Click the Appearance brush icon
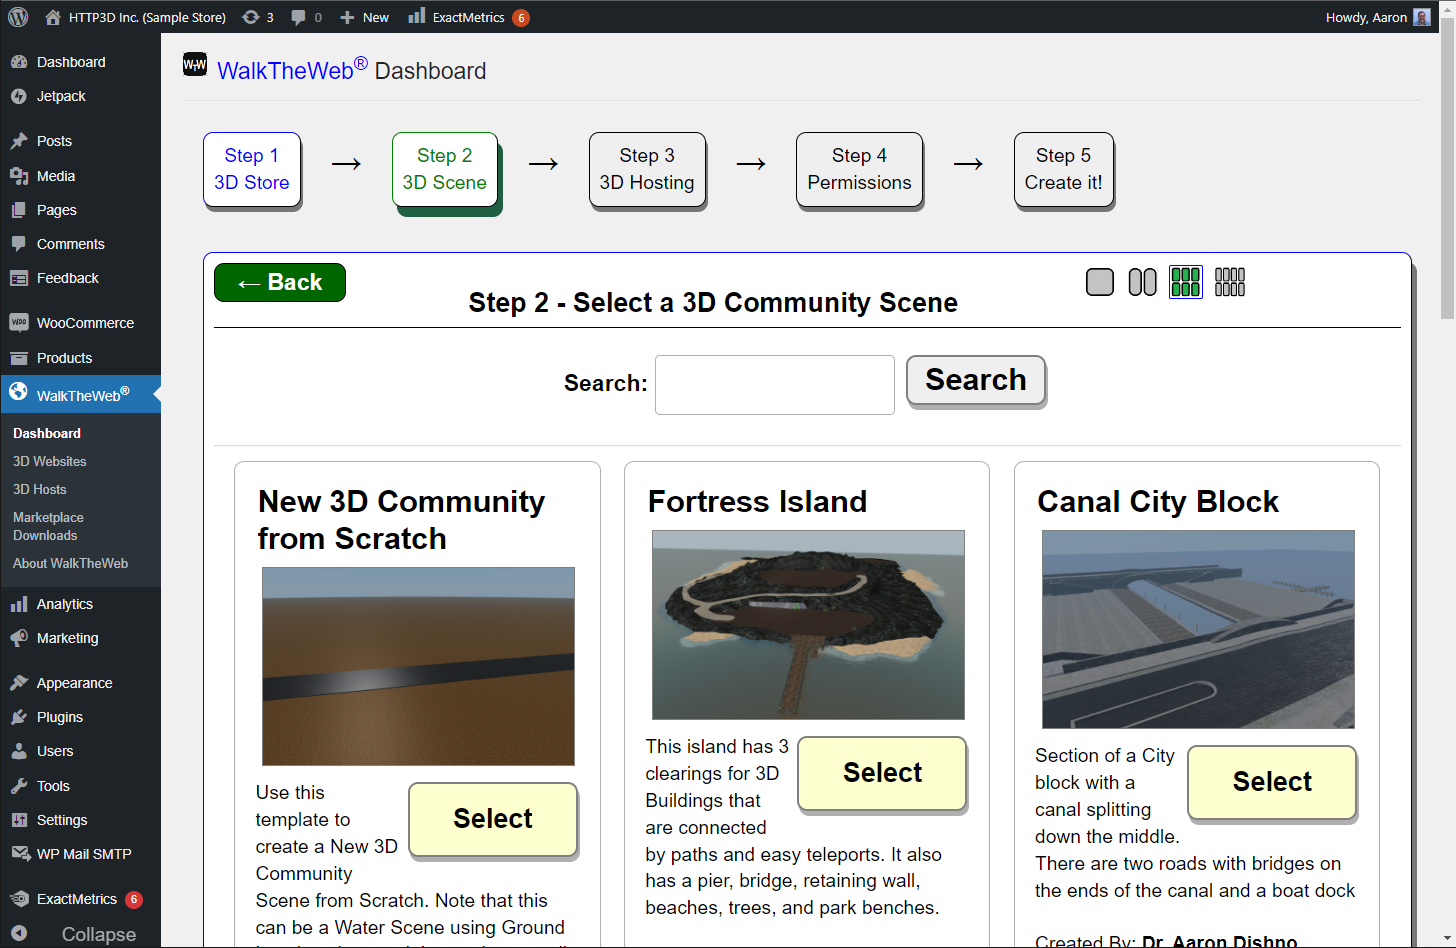The image size is (1456, 948). pyautogui.click(x=19, y=683)
